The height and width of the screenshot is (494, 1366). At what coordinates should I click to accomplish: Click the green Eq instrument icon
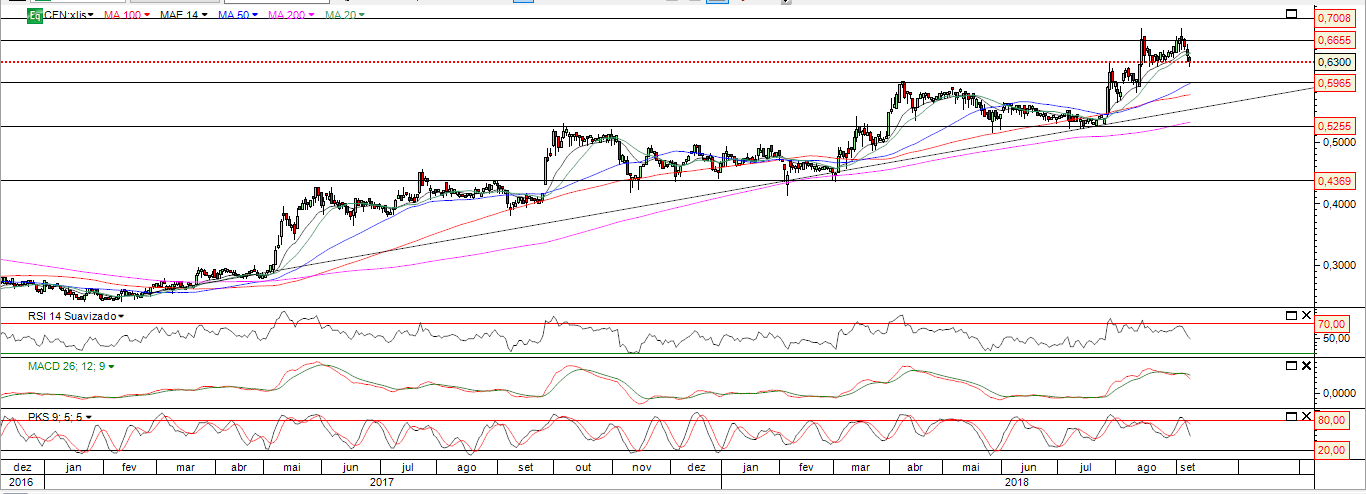[x=34, y=15]
